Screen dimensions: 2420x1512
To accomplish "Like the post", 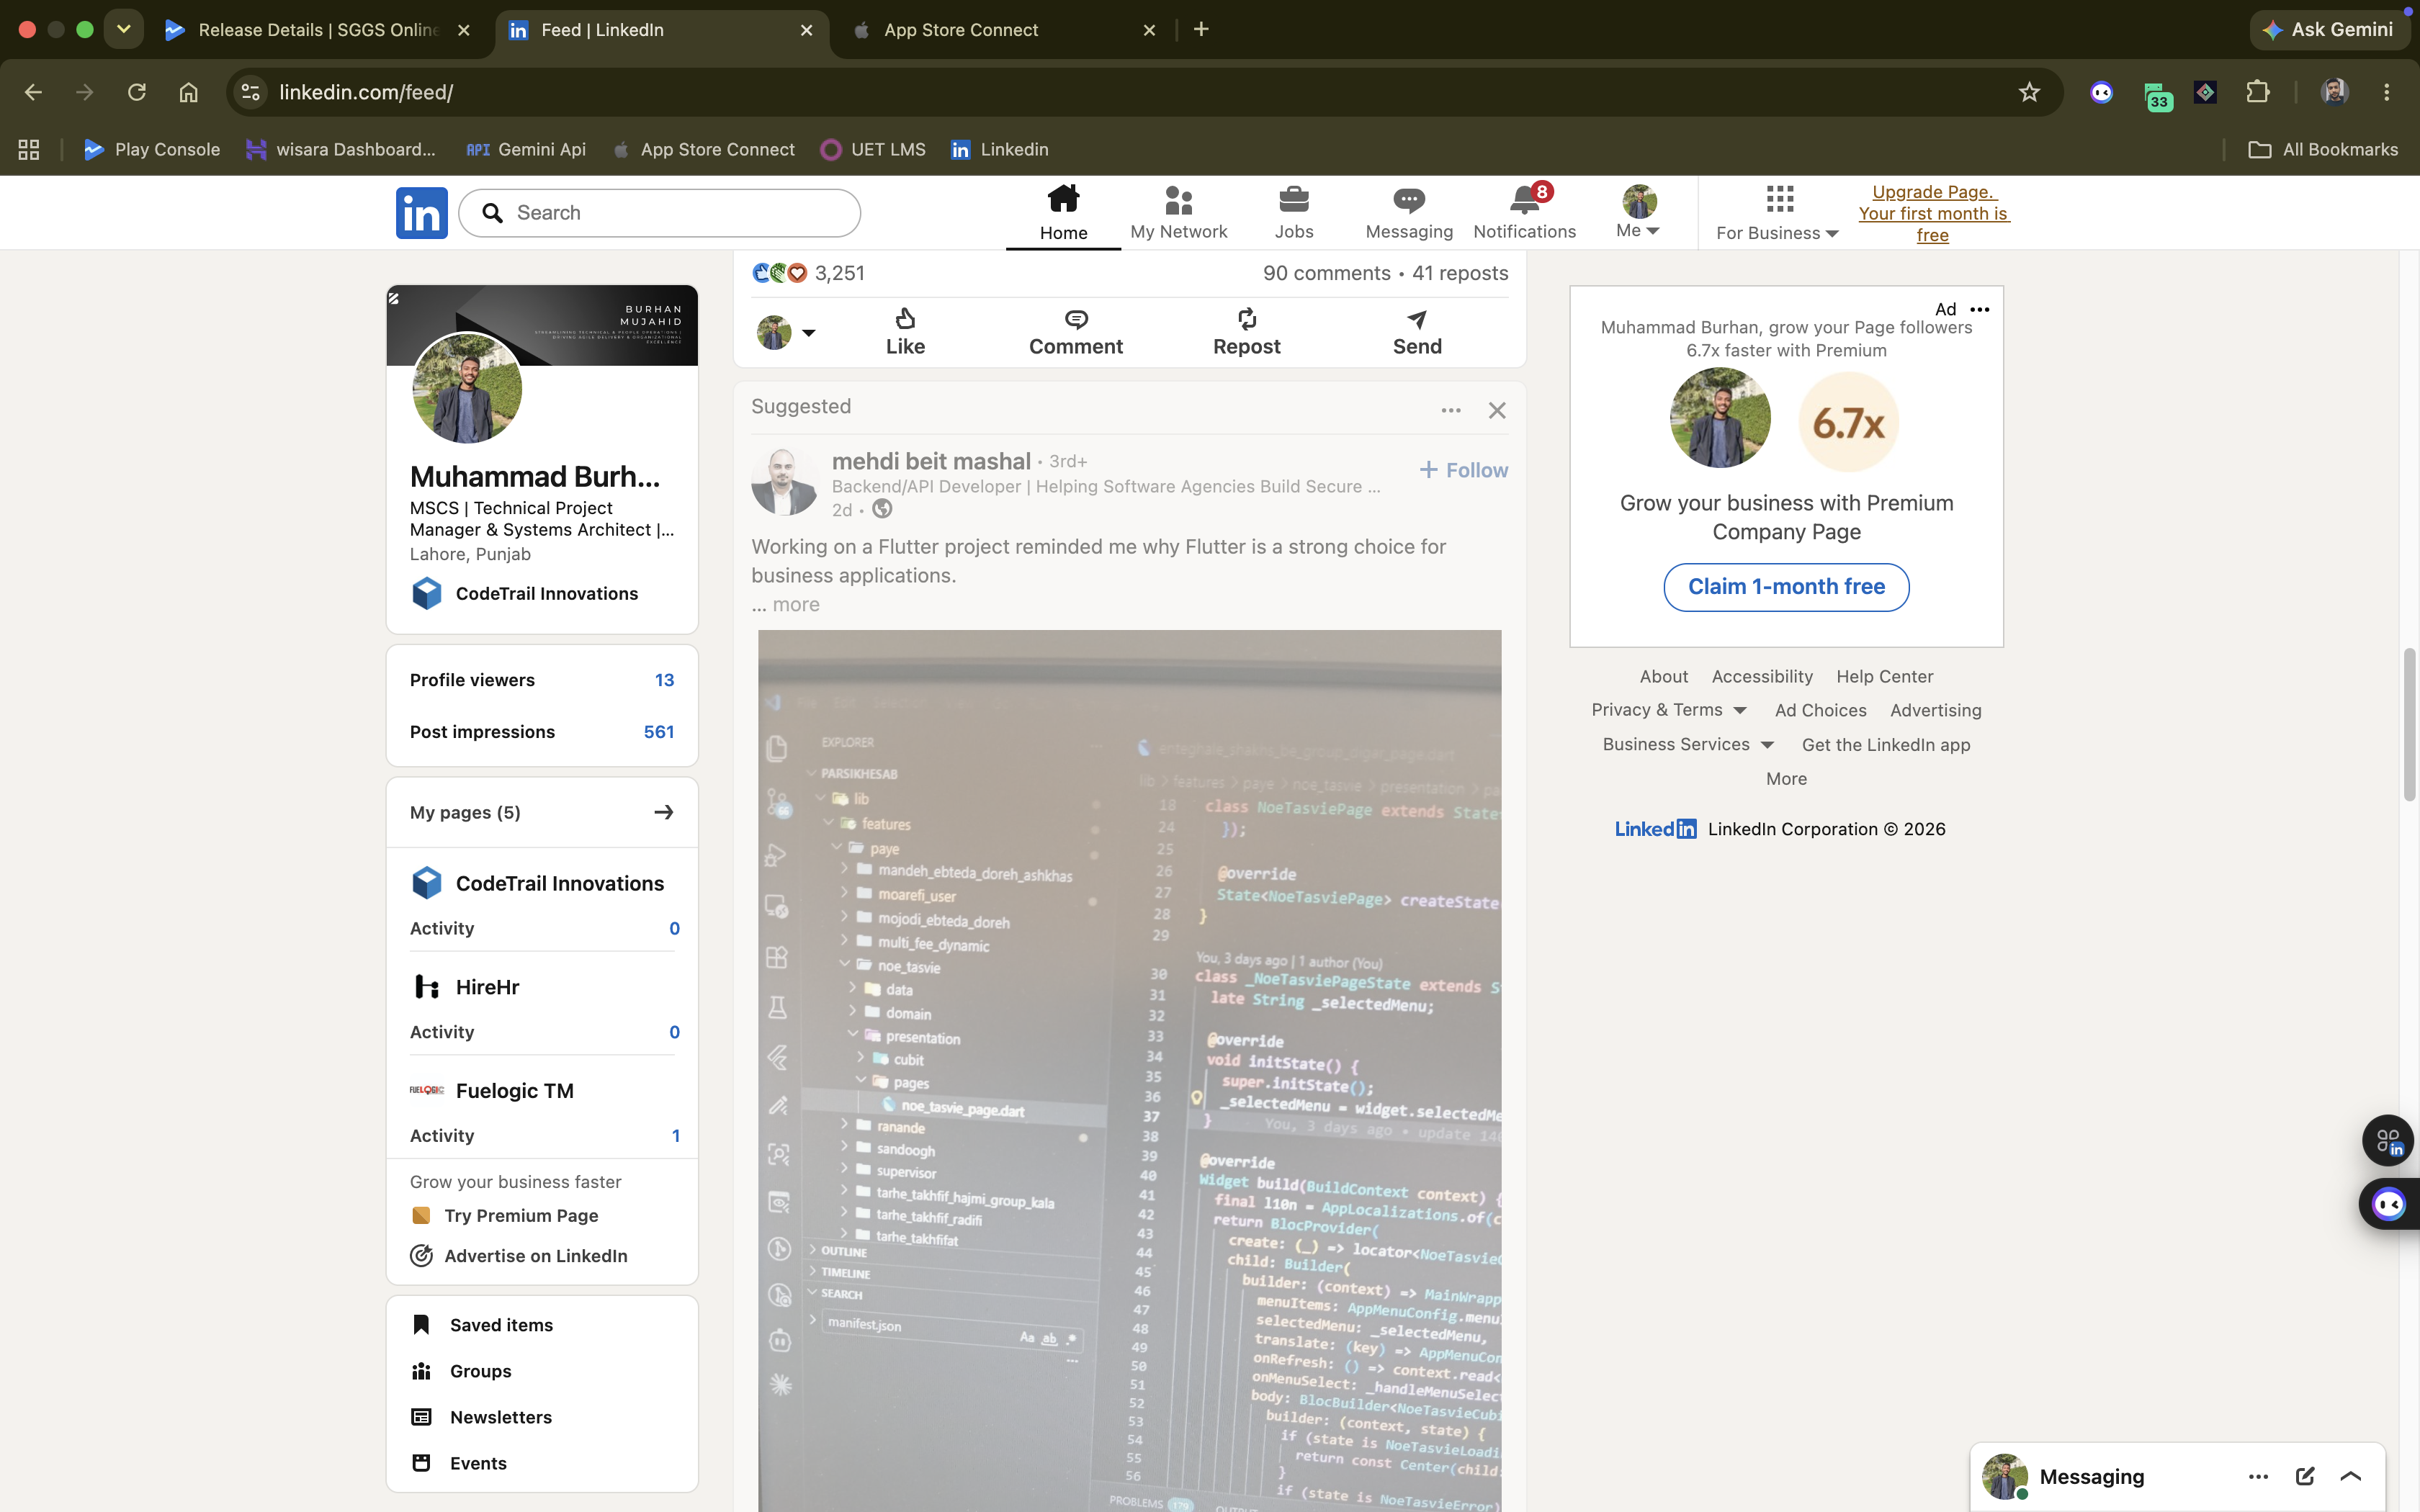I will [905, 332].
